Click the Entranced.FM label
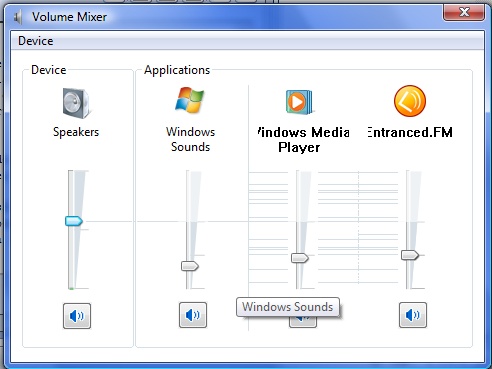The width and height of the screenshot is (492, 369). click(410, 132)
